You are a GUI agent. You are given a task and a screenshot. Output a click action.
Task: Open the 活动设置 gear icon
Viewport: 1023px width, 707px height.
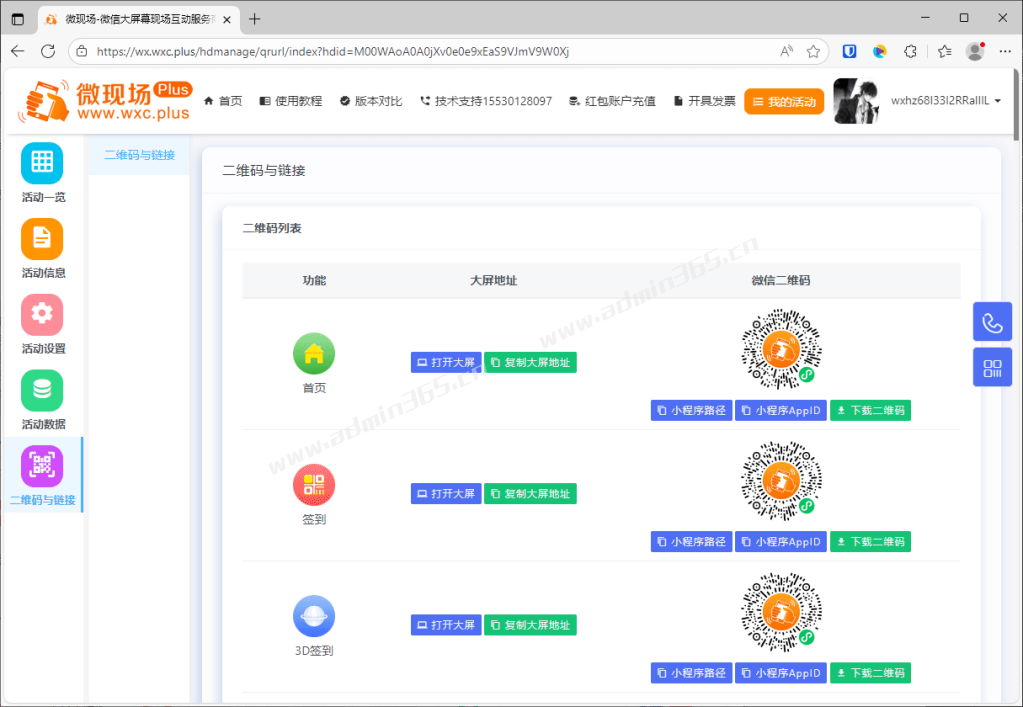[x=42, y=315]
